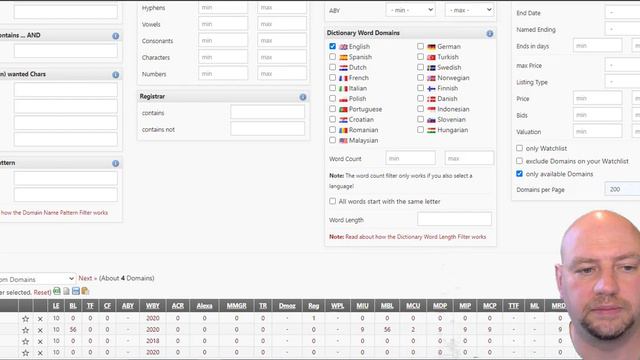Viewport: 640px width, 360px height.
Task: Star the row with WBY 2018
Action: pyautogui.click(x=25, y=341)
